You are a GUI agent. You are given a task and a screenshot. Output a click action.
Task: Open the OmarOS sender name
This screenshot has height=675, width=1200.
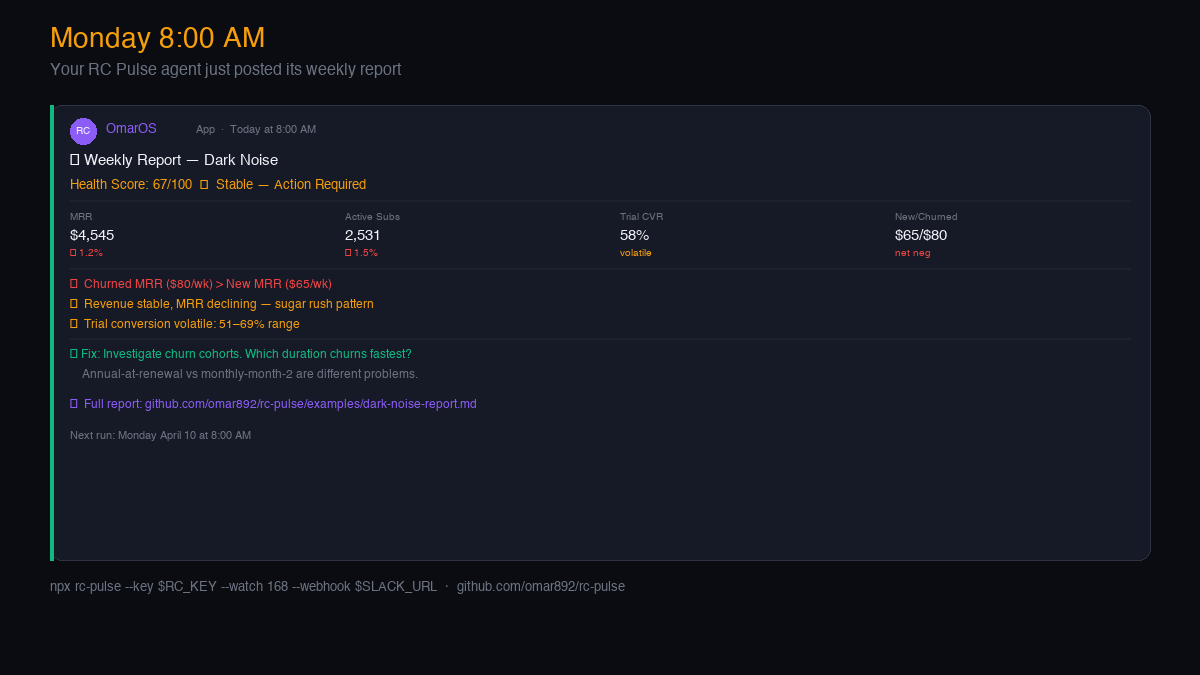click(131, 129)
